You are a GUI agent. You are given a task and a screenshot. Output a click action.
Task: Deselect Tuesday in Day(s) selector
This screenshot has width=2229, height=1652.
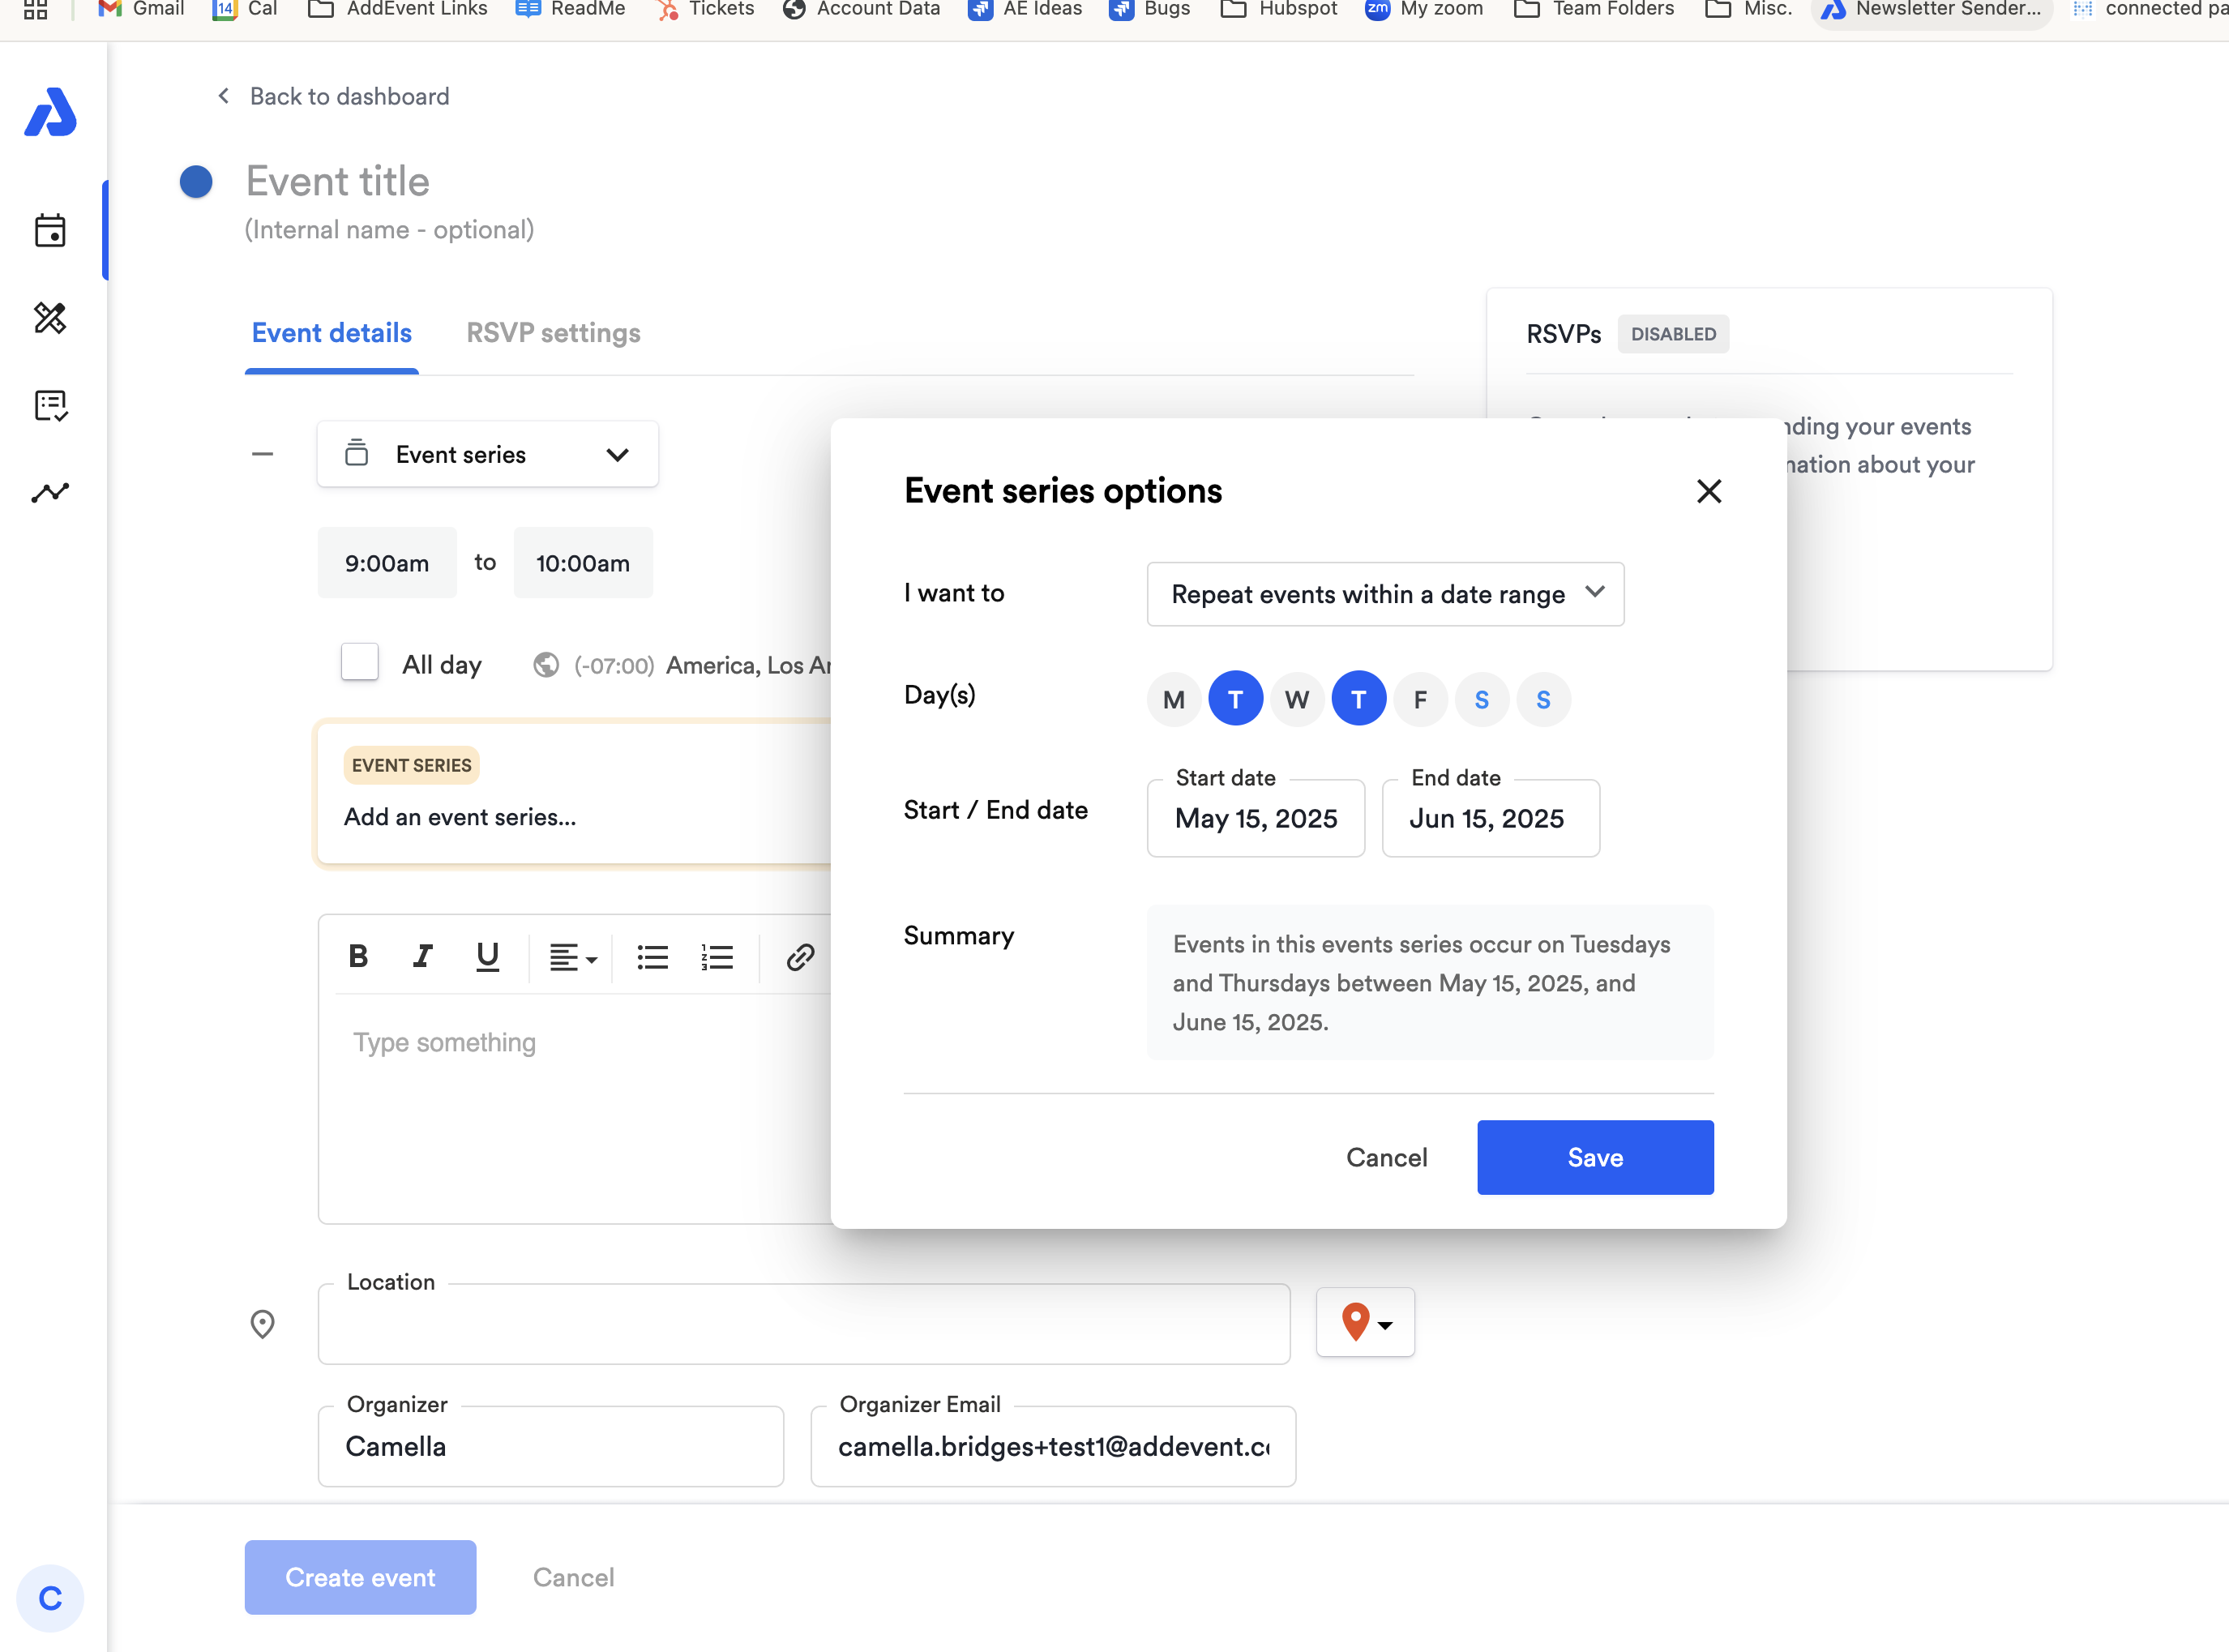(x=1235, y=699)
